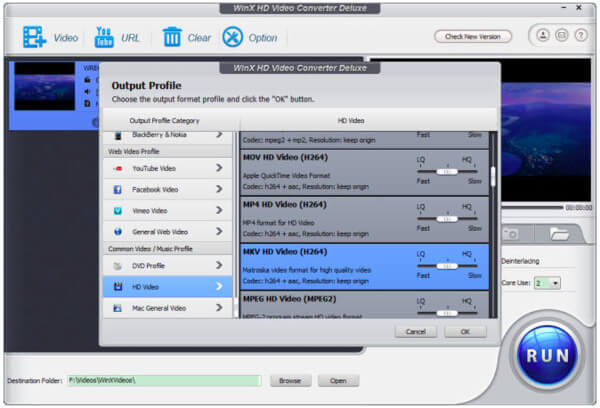
Task: Expand the Facebook Video chevron arrow
Action: 219,189
